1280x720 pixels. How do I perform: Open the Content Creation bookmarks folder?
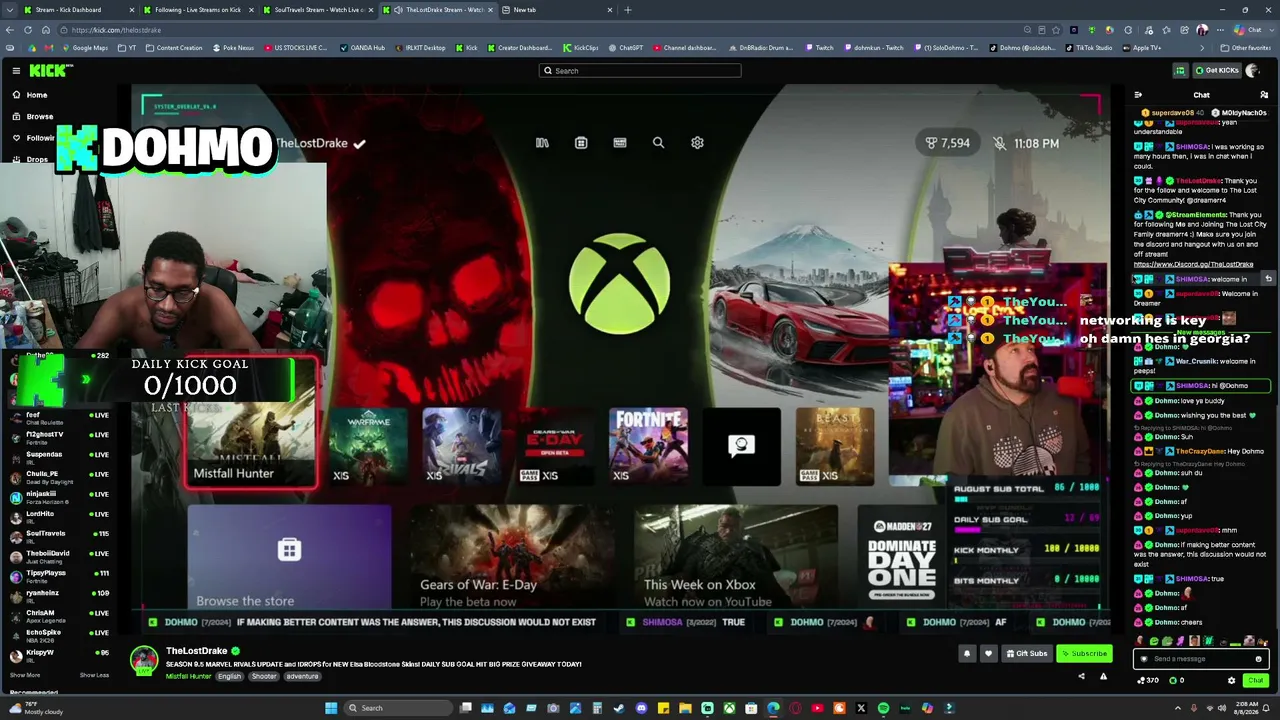[173, 48]
